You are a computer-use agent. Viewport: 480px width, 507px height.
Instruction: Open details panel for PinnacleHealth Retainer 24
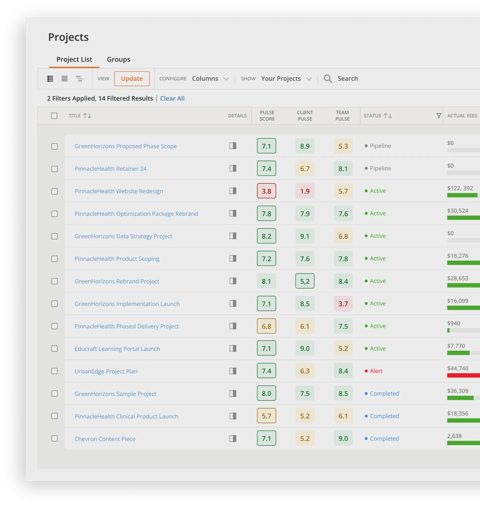point(233,168)
